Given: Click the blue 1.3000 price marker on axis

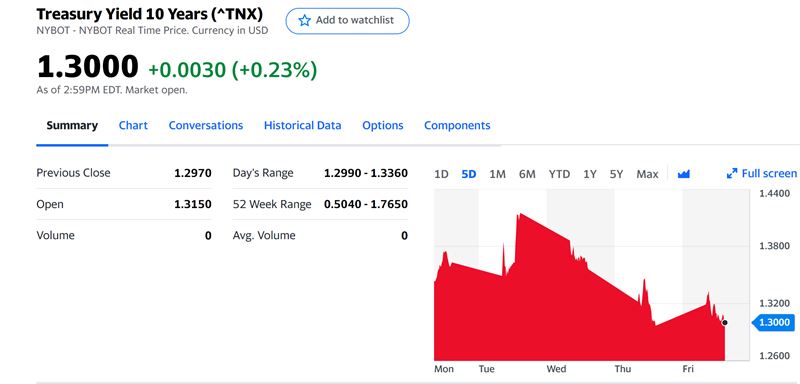Looking at the screenshot, I should click(772, 322).
